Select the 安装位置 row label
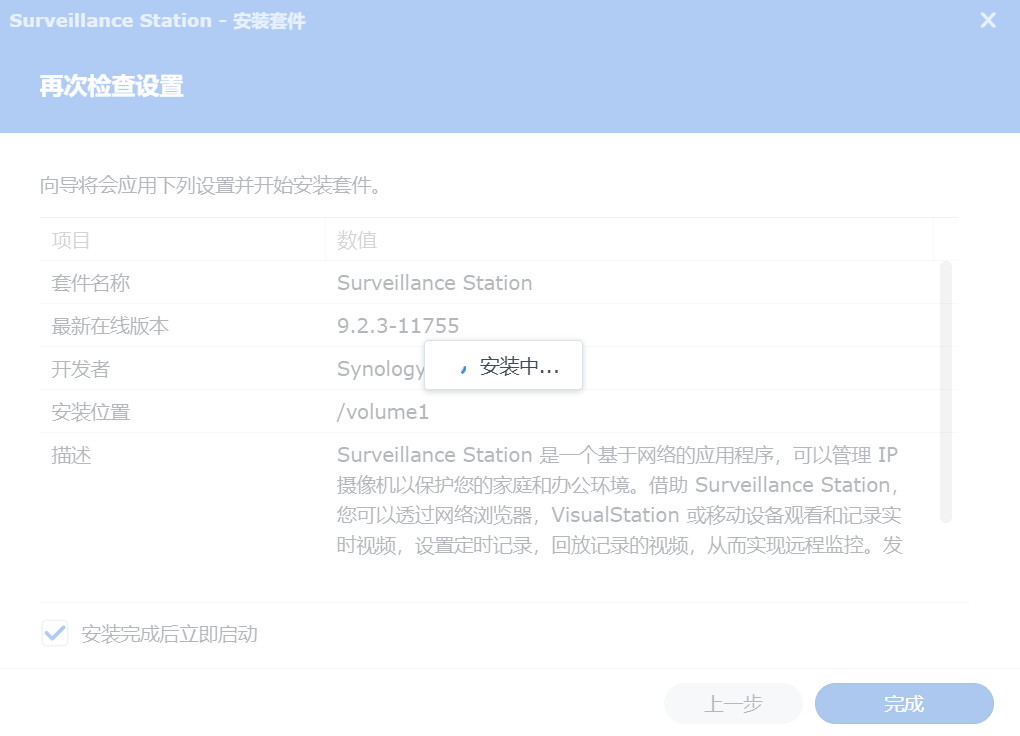 [x=91, y=412]
